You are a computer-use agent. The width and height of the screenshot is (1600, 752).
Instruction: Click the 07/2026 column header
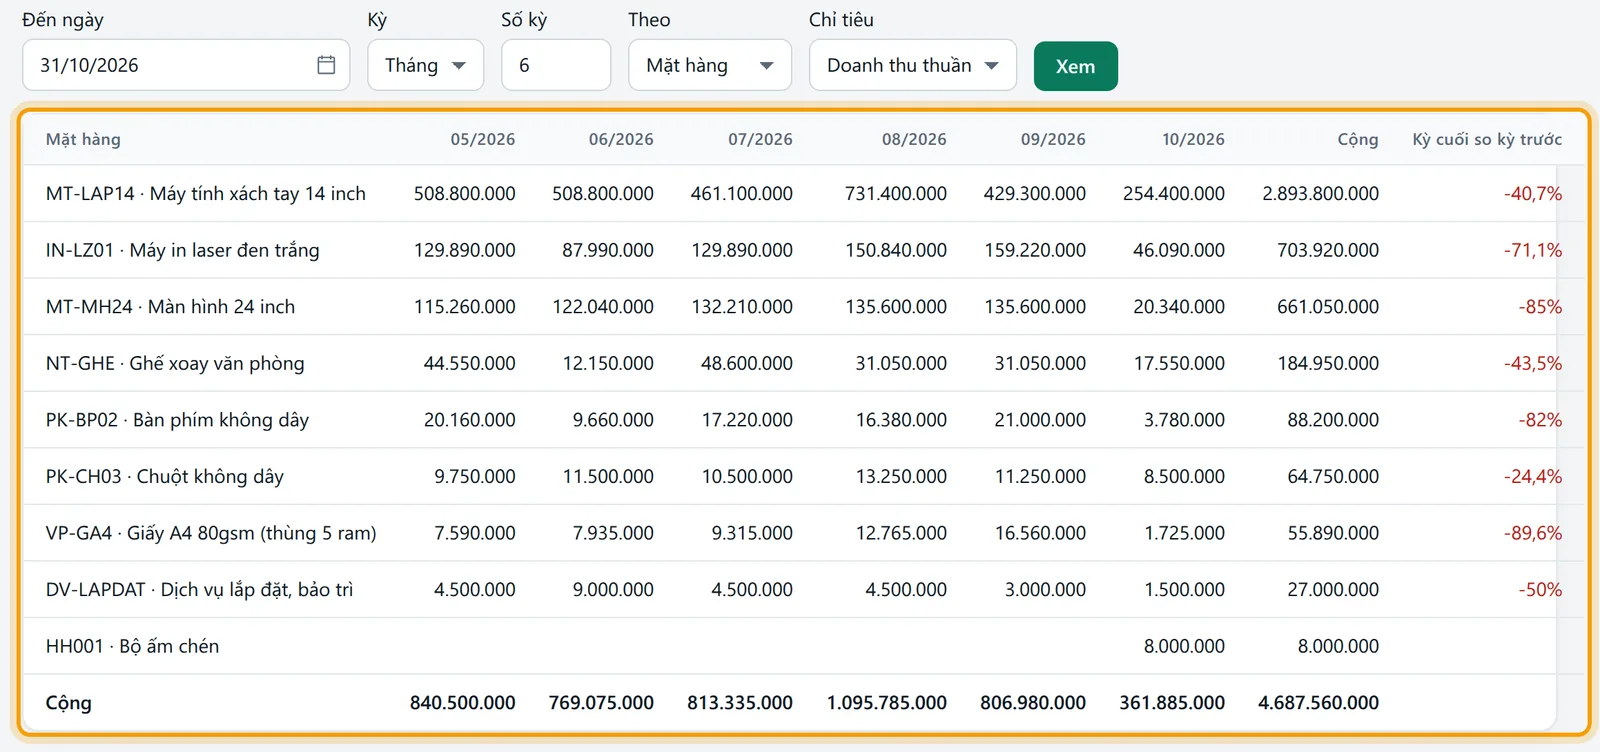(x=760, y=139)
